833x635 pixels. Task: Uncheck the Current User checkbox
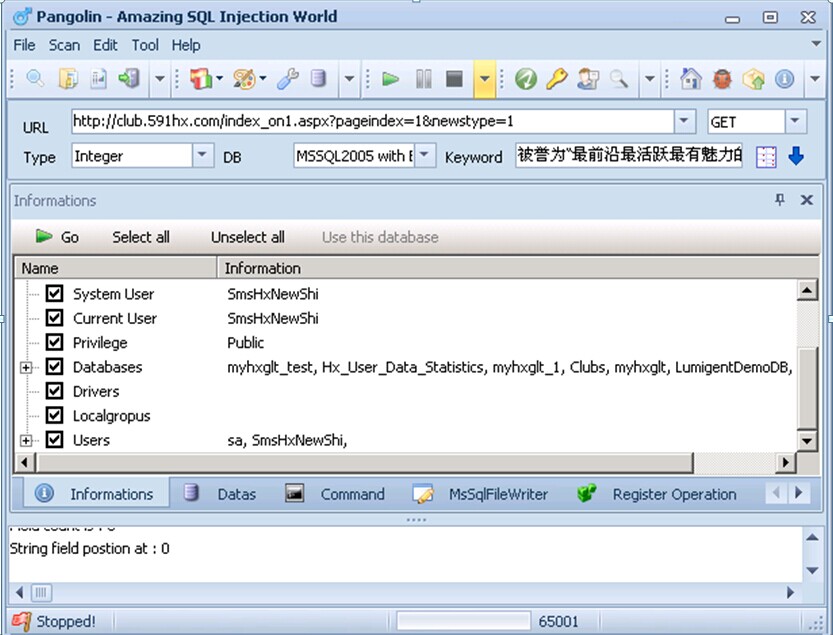pyautogui.click(x=54, y=318)
